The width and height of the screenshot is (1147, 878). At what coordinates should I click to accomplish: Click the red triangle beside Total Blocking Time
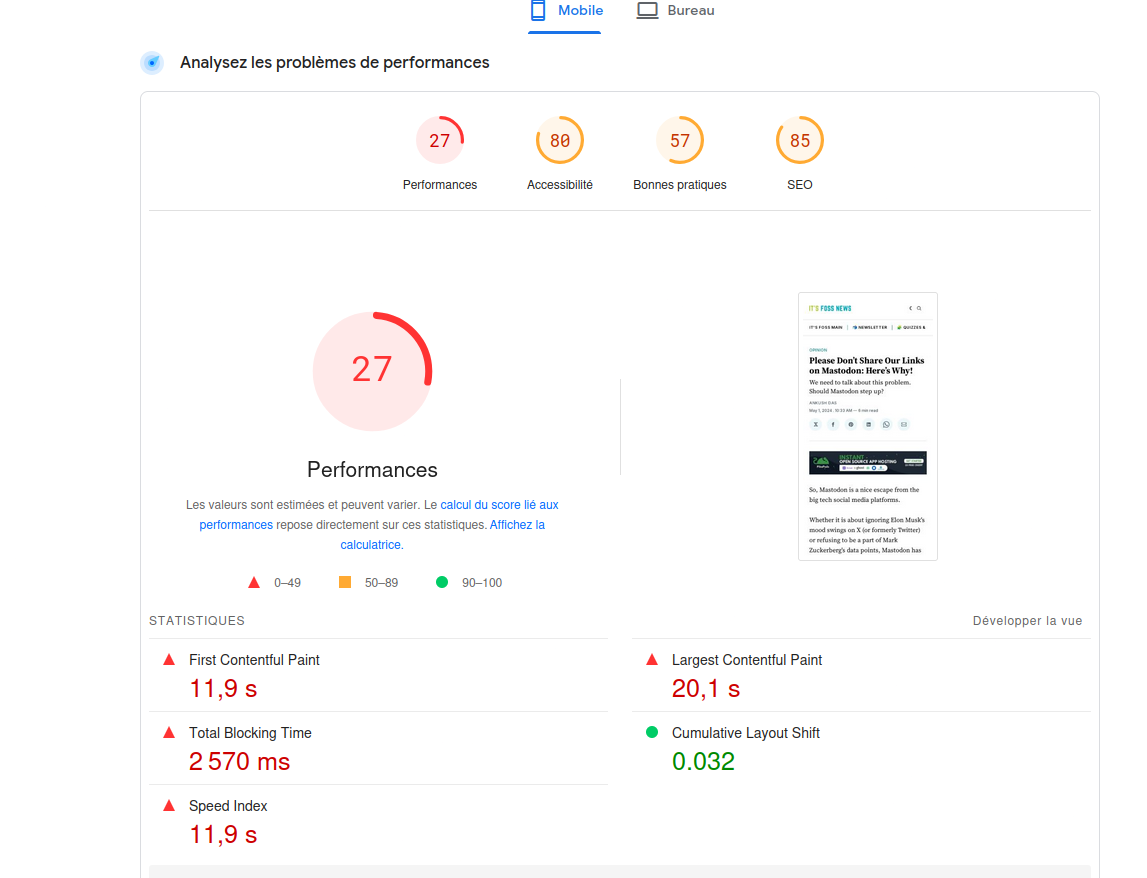coord(169,733)
